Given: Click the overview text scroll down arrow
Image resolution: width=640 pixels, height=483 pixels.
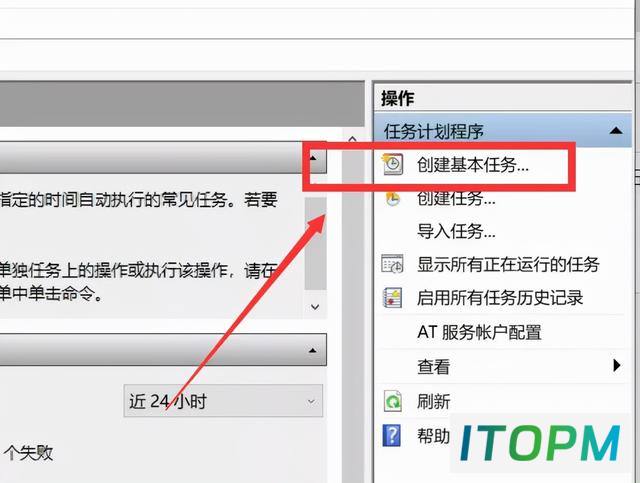Looking at the screenshot, I should tap(315, 307).
